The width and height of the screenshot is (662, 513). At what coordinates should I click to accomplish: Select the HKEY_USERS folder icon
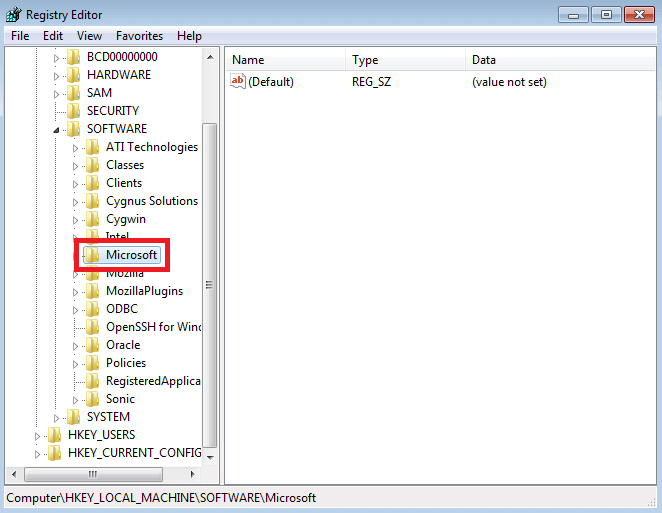[x=54, y=435]
